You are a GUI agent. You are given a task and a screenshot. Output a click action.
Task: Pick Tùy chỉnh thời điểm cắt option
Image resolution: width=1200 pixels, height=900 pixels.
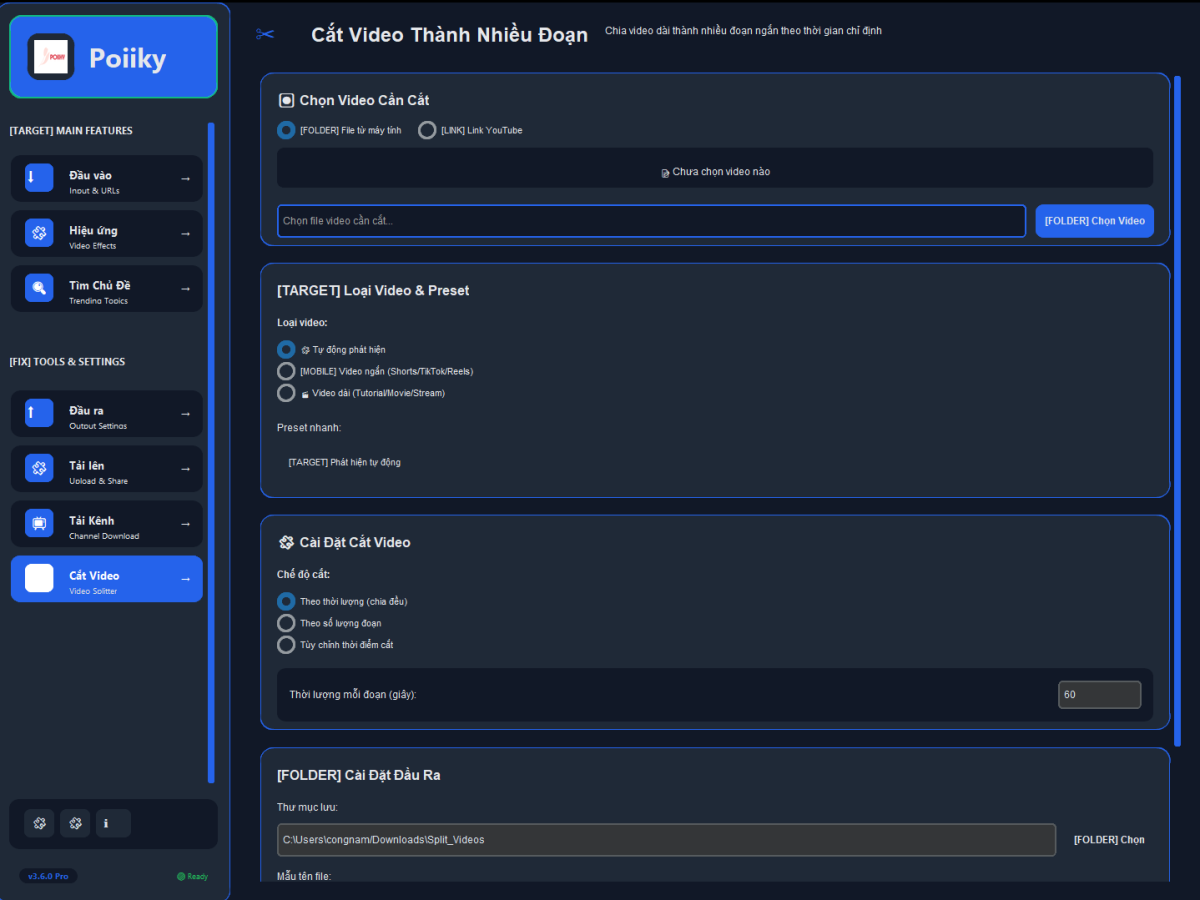286,645
